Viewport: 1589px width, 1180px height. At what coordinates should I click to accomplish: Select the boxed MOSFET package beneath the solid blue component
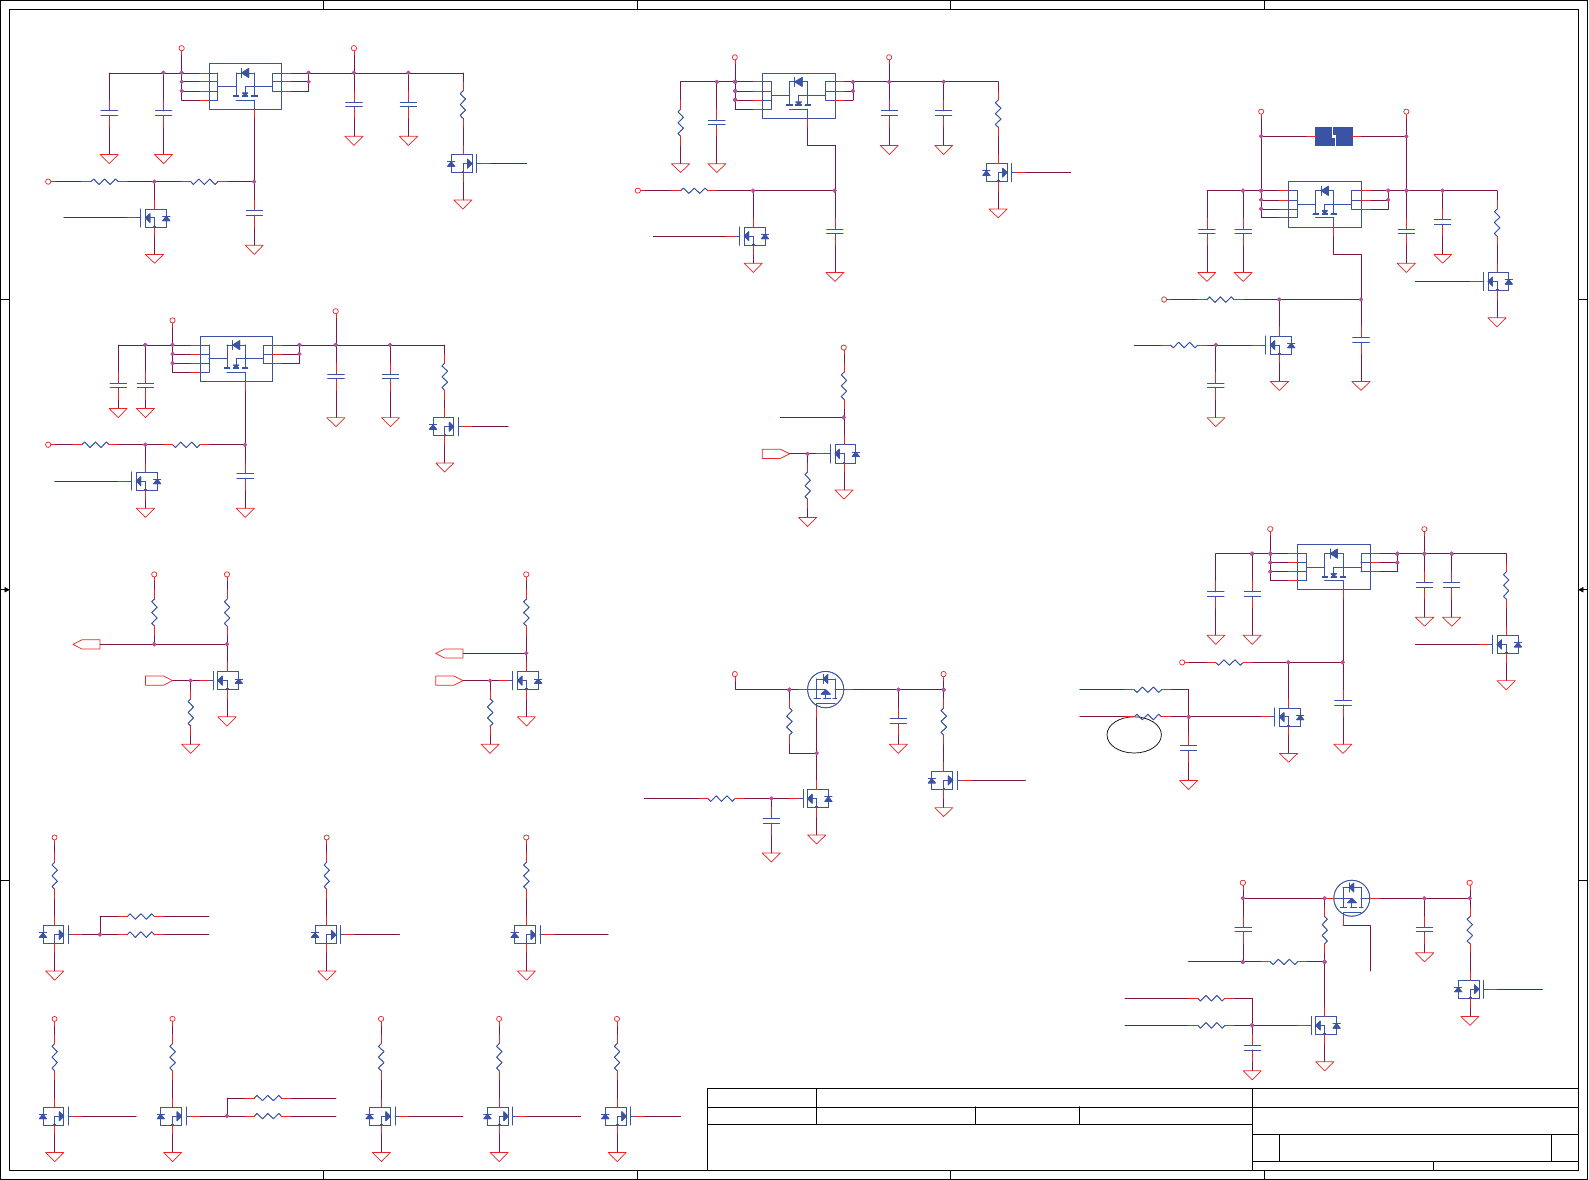tap(1324, 204)
